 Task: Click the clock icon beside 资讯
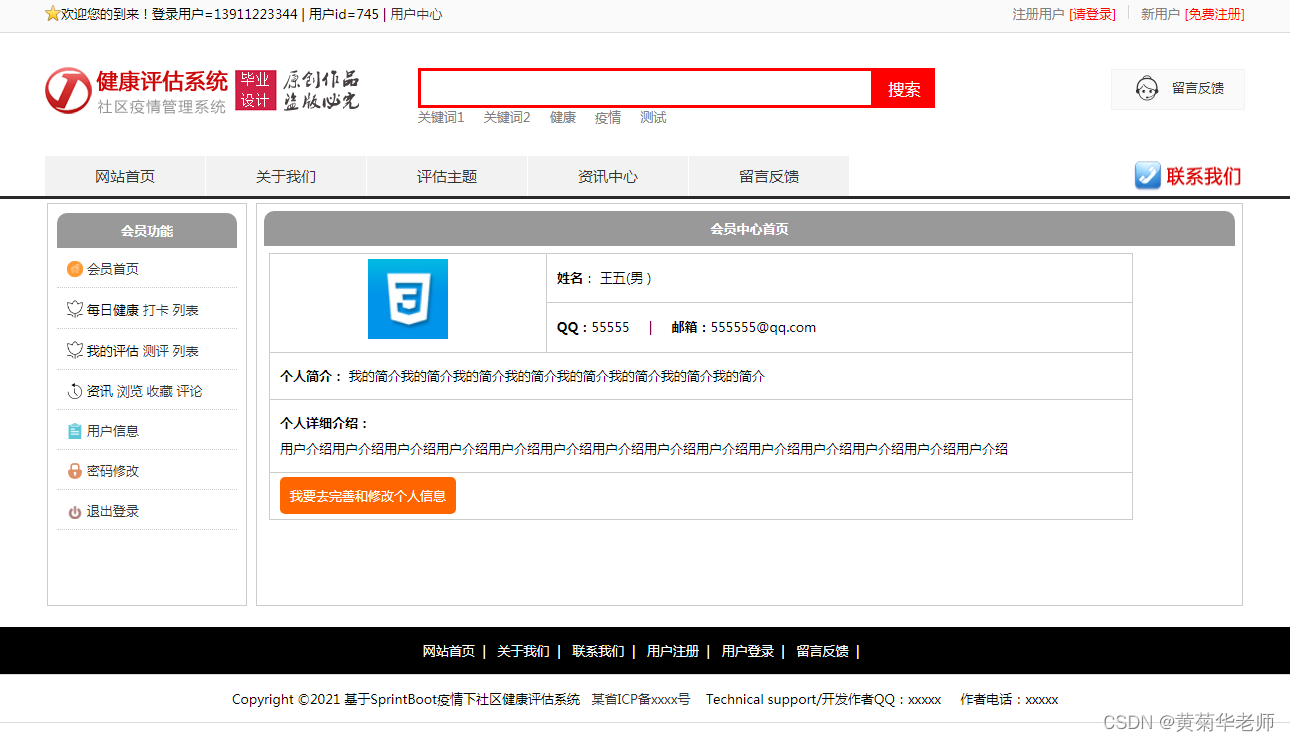pos(74,391)
